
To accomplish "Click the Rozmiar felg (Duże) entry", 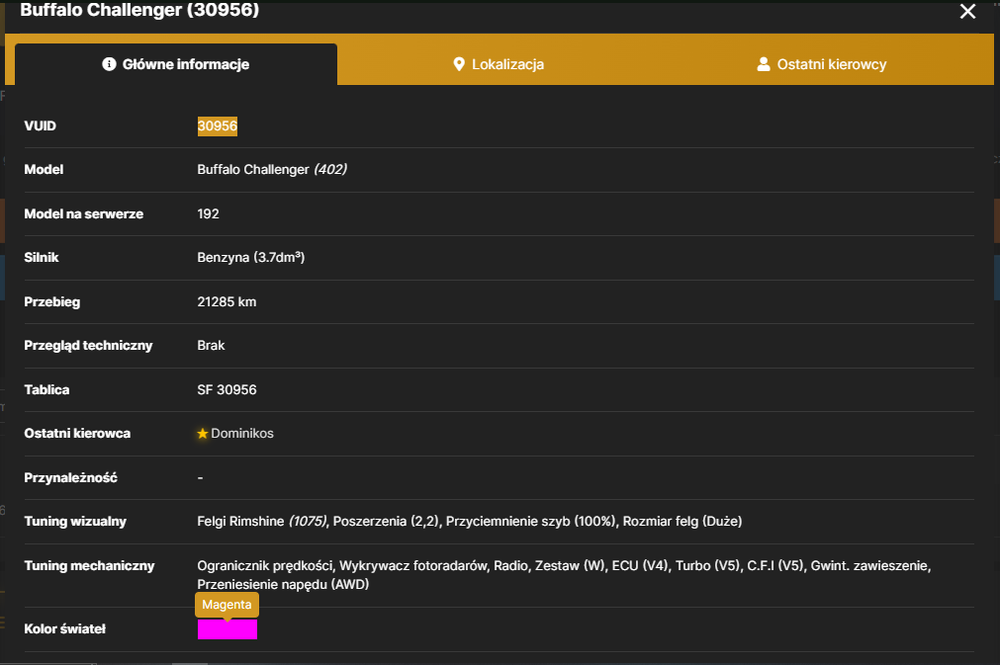I will tap(682, 522).
